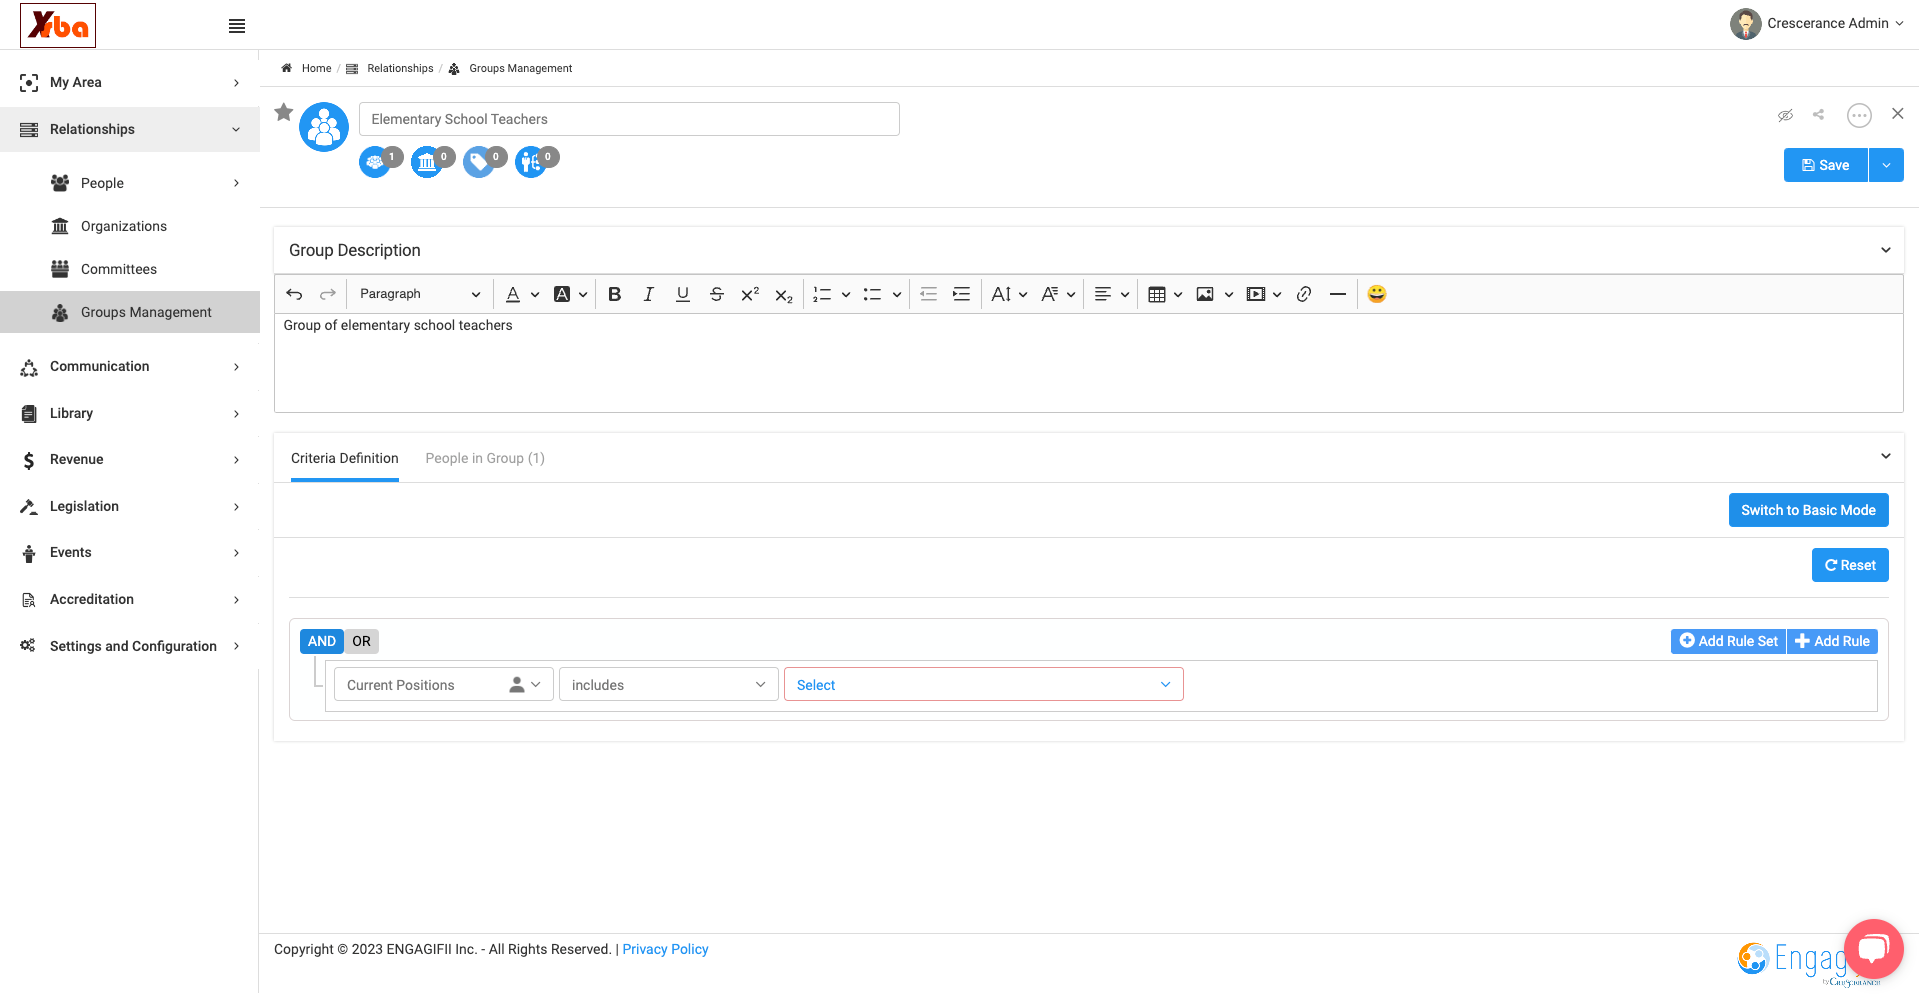Click the undo icon
The image size is (1920, 995).
click(x=294, y=294)
